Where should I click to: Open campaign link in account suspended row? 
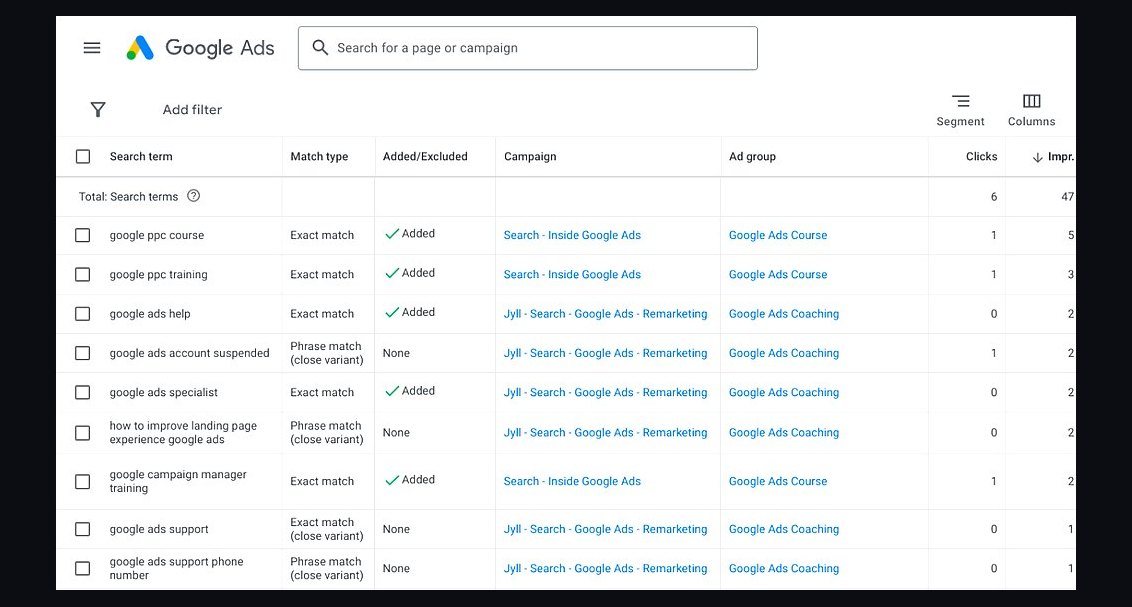point(606,353)
